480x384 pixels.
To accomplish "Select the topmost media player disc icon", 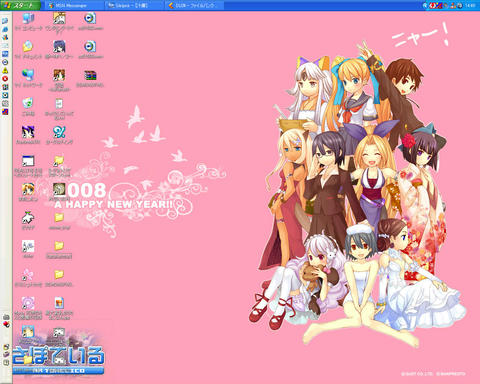I will pos(90,18).
